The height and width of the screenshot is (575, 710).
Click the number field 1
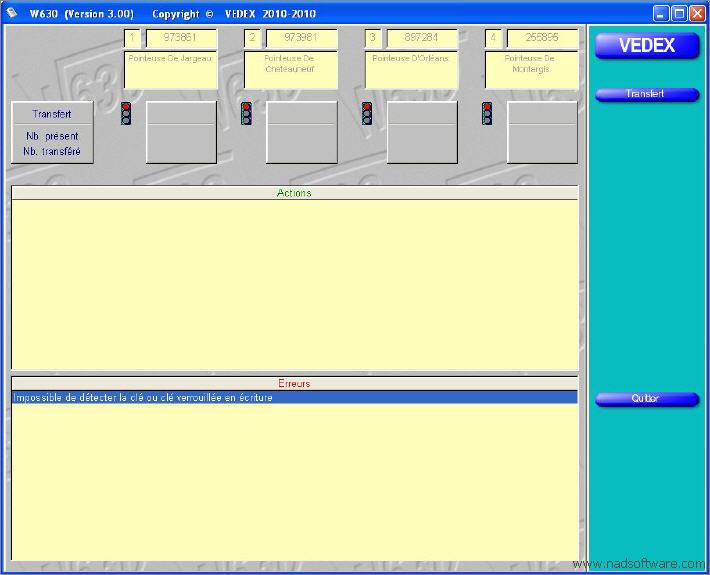tap(132, 38)
